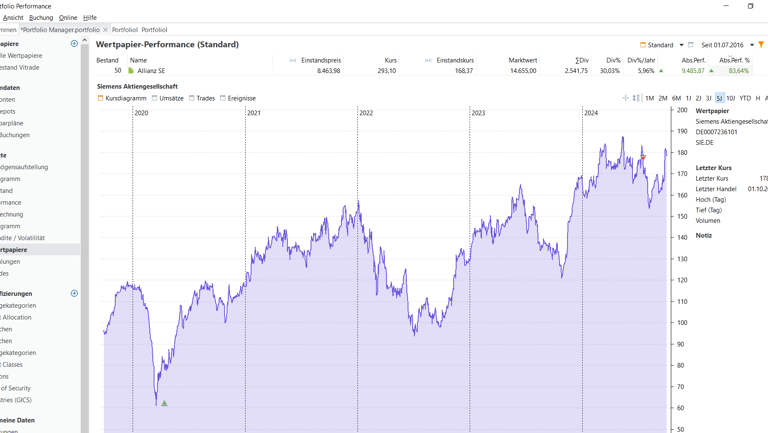Click the 14.655,00 Marktwert value
768x433 pixels.
(523, 71)
